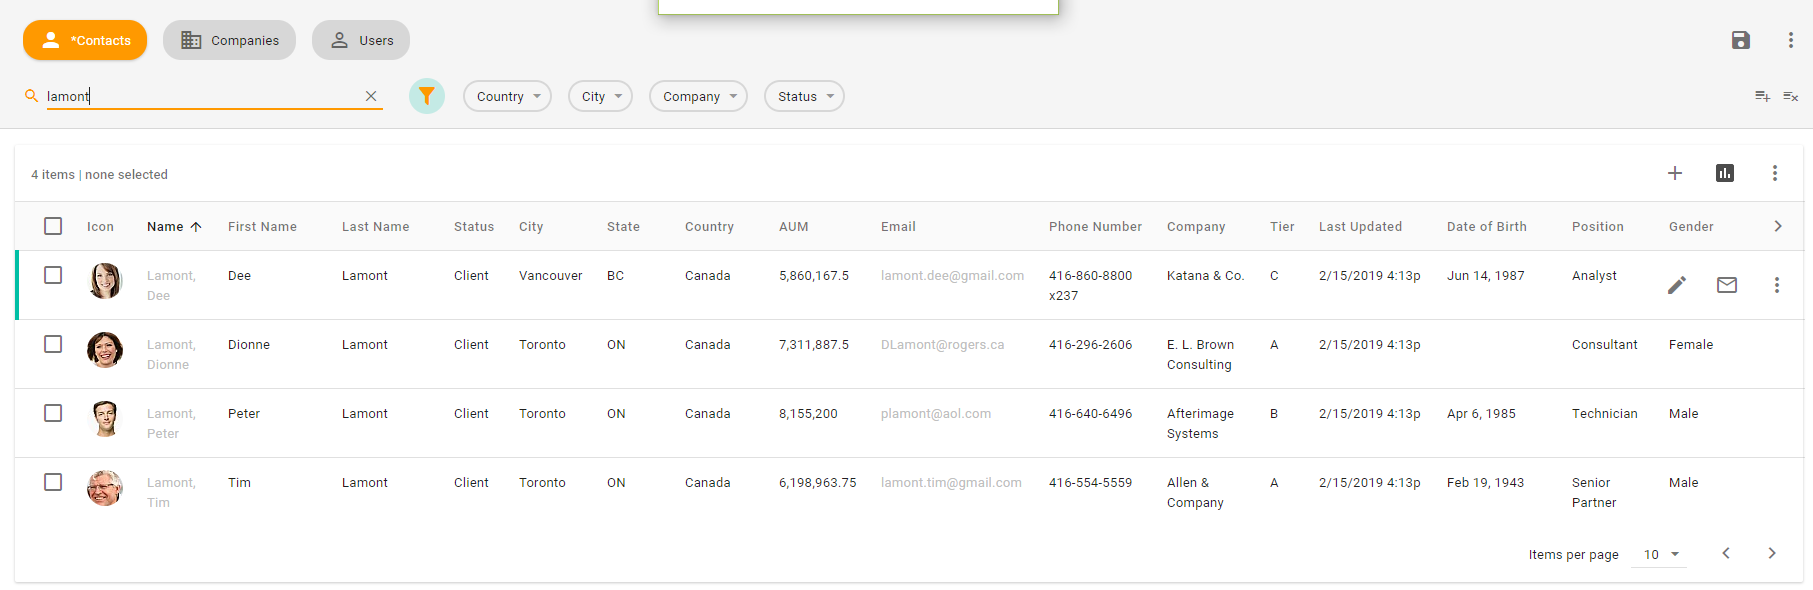
Task: Click the orange filter funnel icon
Action: tap(427, 96)
